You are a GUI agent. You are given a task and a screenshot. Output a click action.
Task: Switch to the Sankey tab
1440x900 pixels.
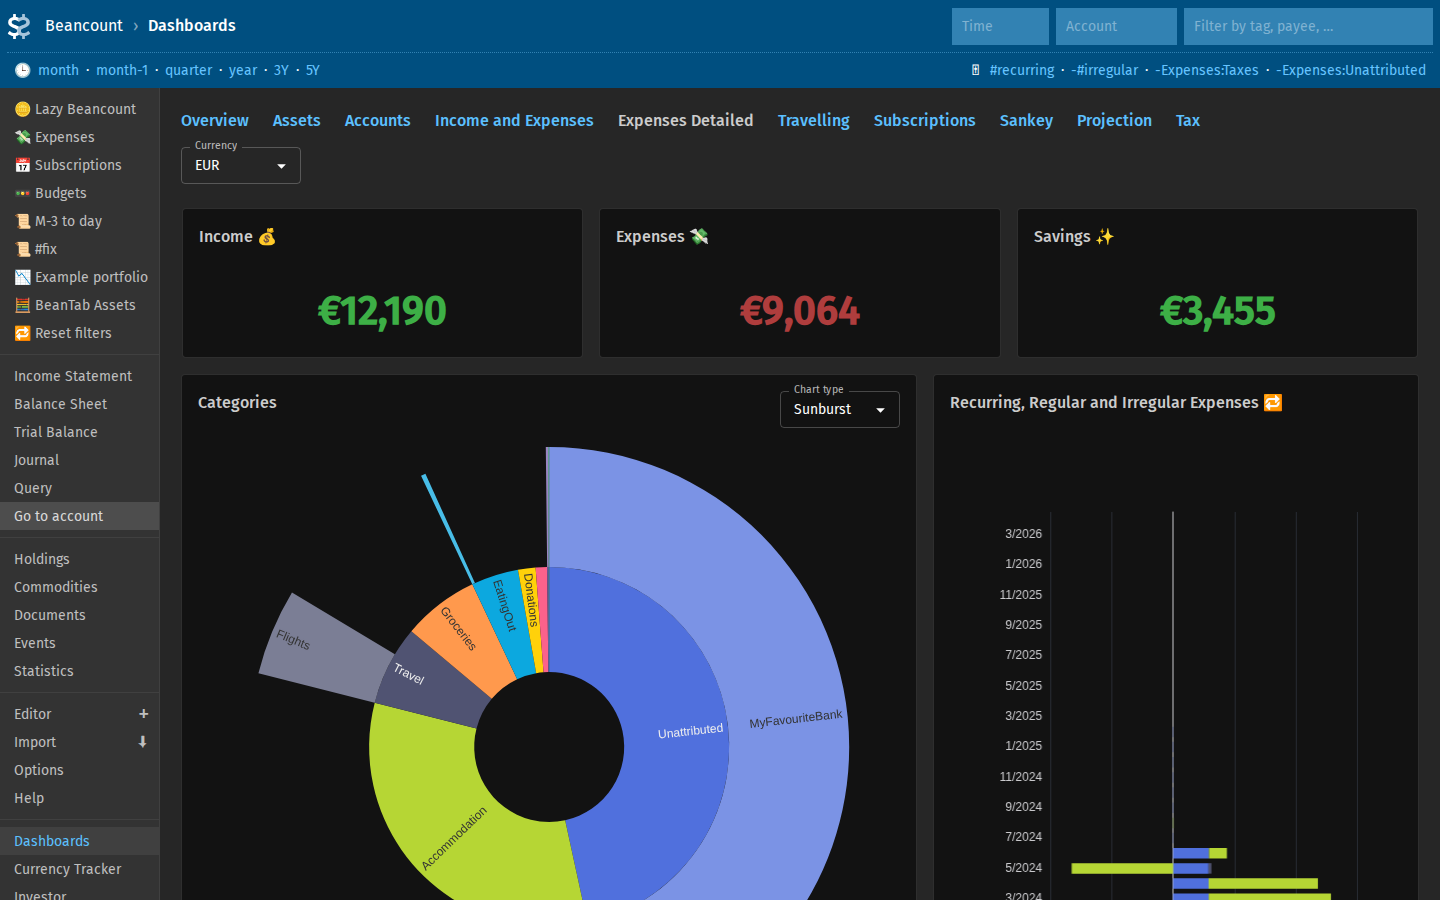point(1027,120)
